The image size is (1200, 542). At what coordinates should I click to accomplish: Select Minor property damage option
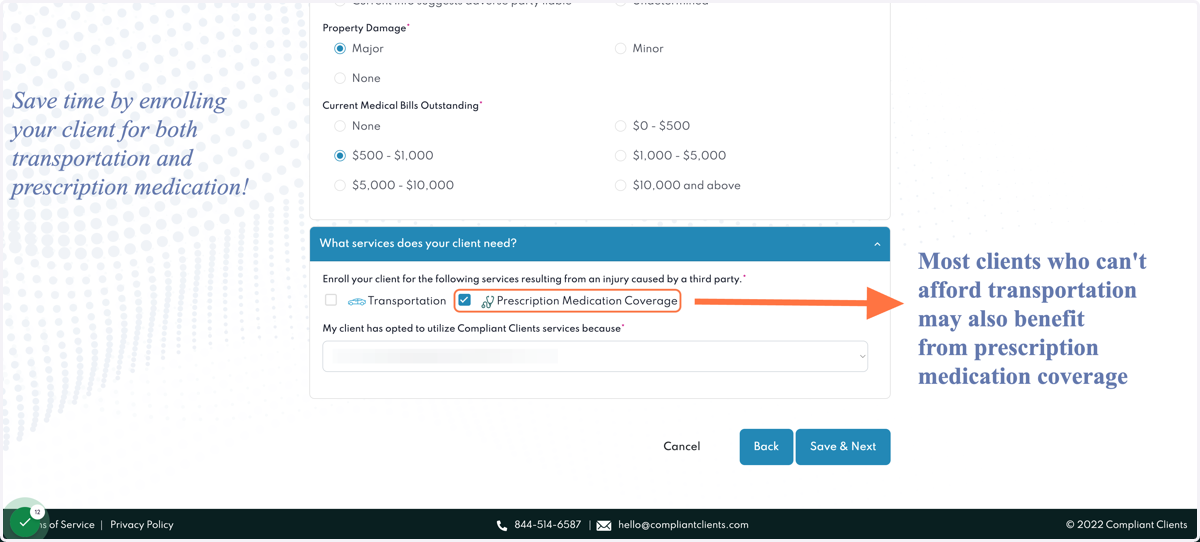pyautogui.click(x=620, y=48)
